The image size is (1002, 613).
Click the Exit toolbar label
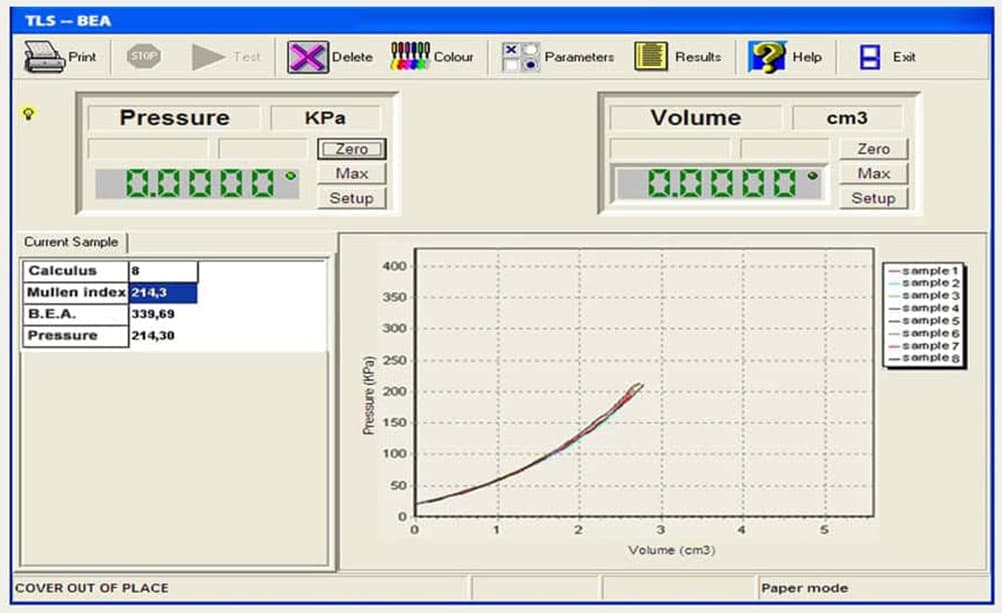904,57
